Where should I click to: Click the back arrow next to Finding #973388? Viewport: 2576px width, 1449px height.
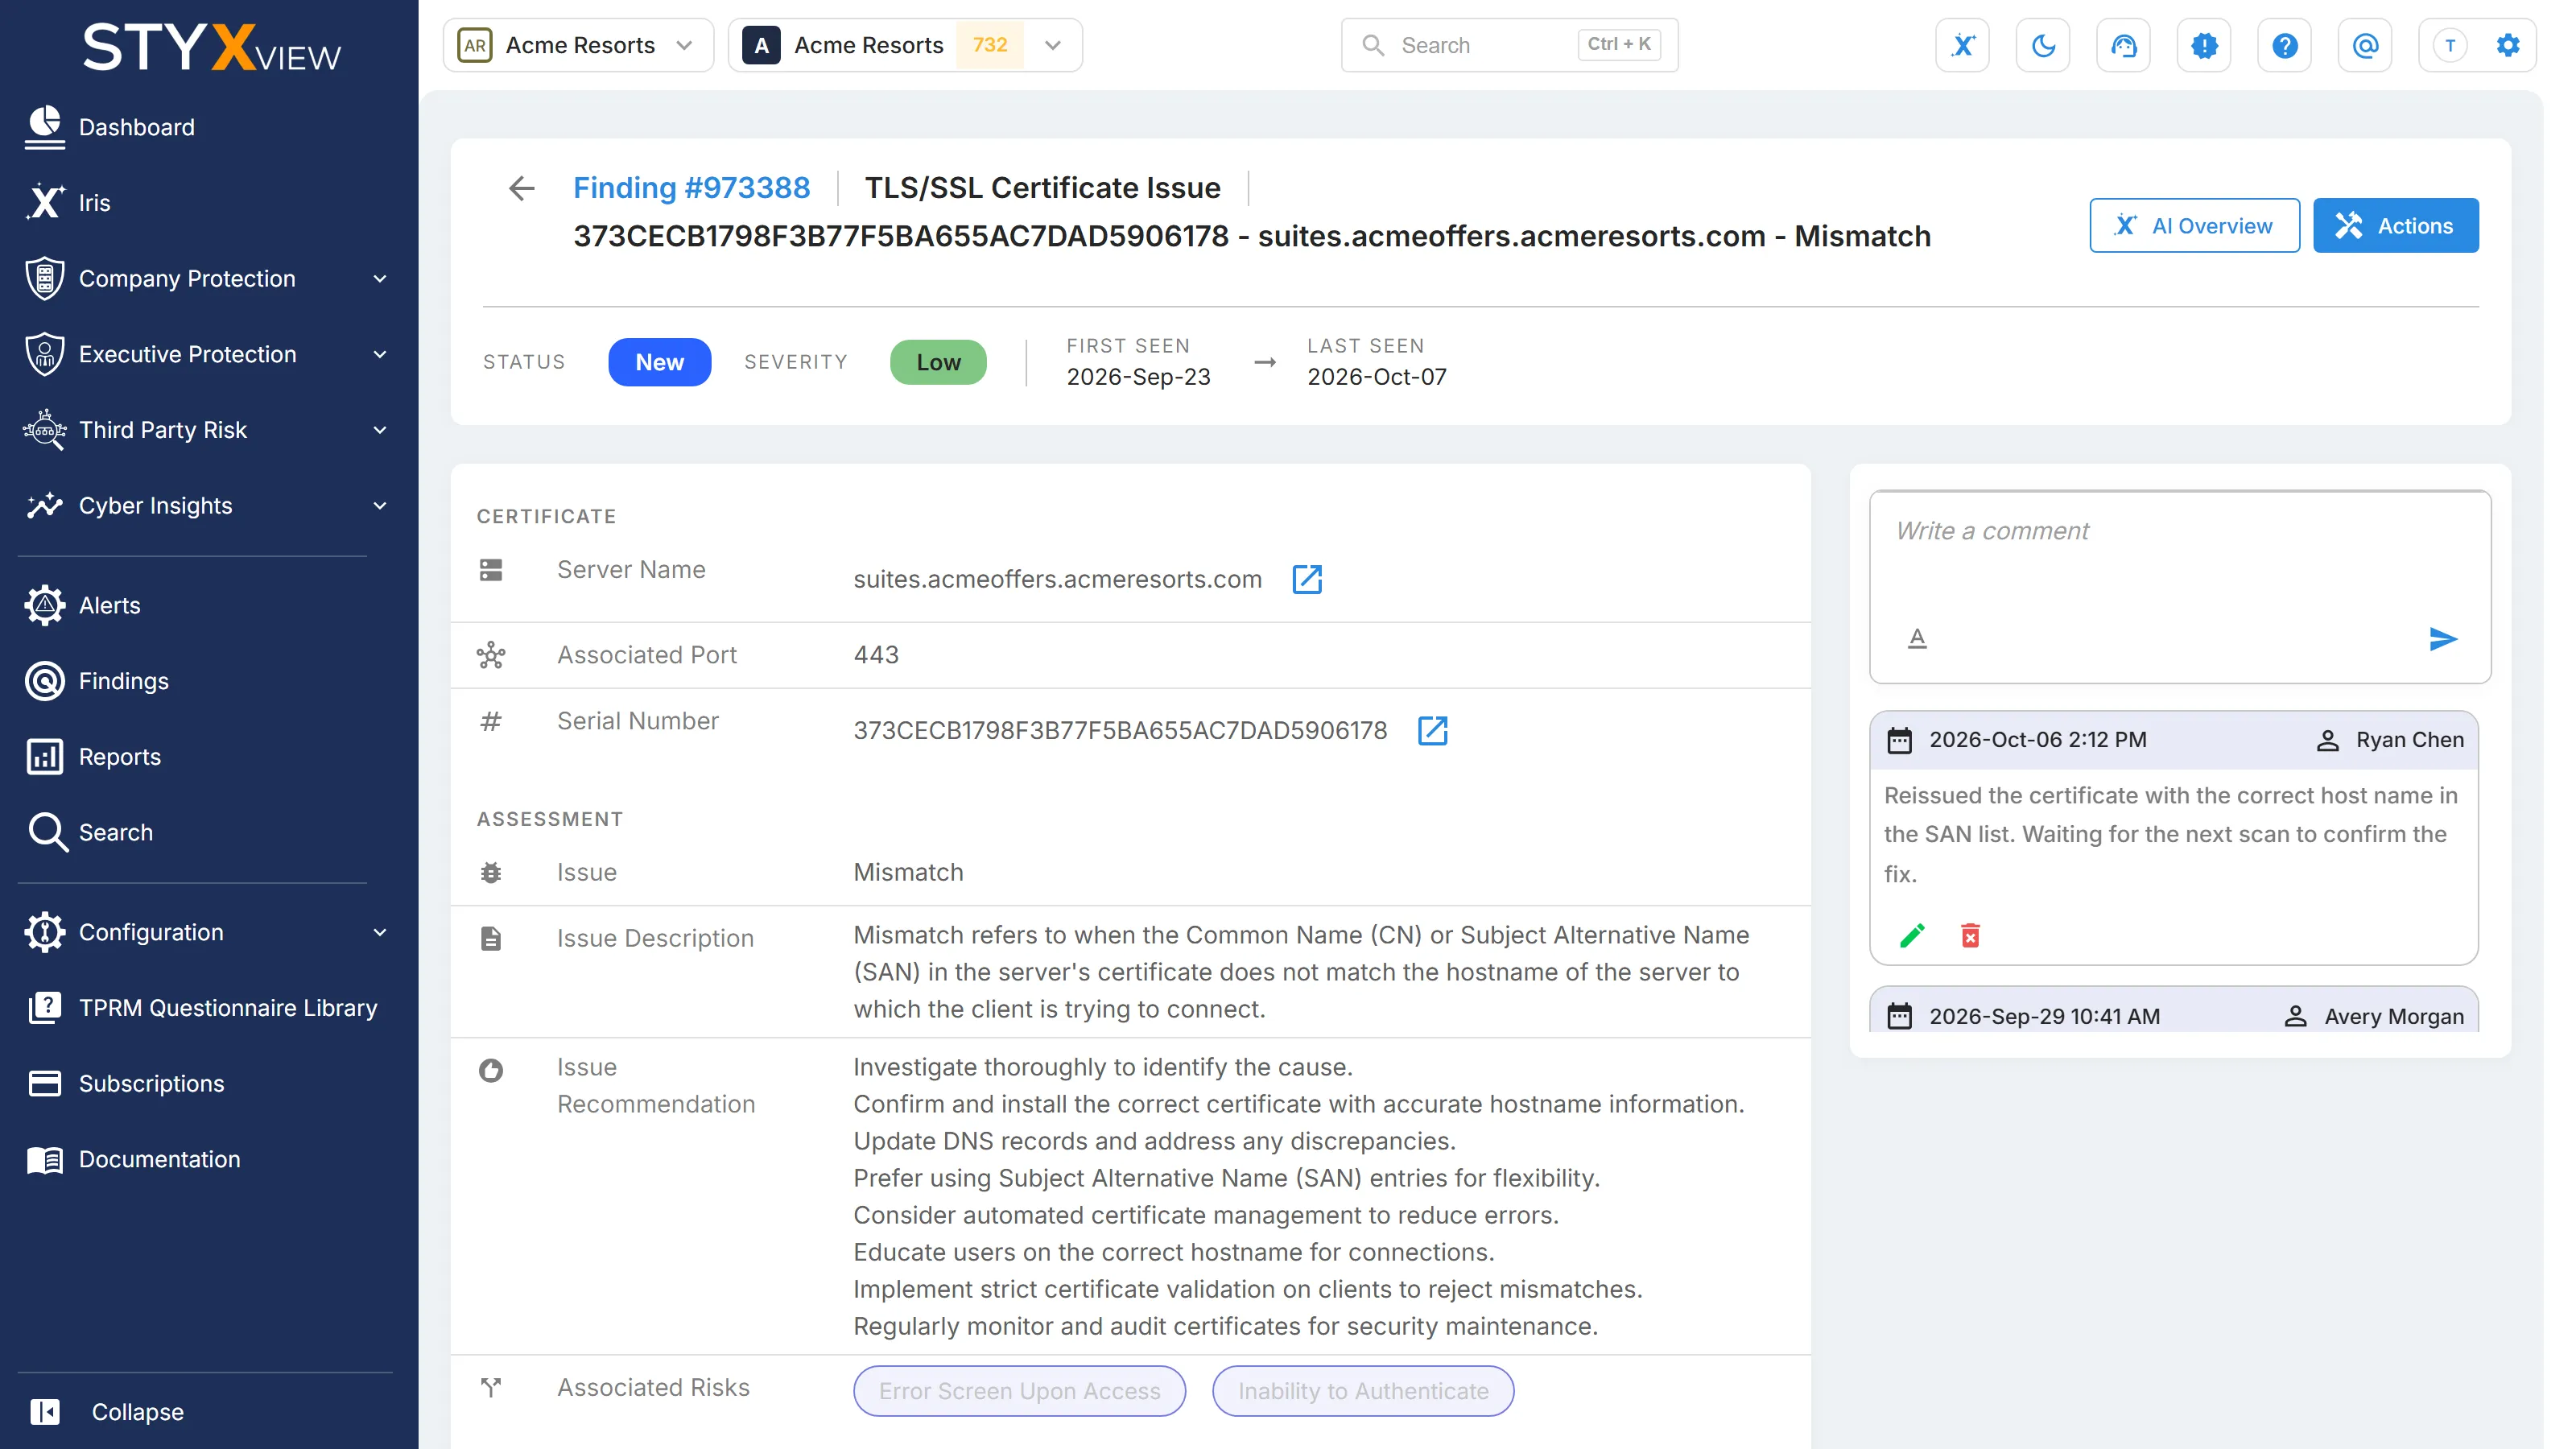tap(521, 188)
